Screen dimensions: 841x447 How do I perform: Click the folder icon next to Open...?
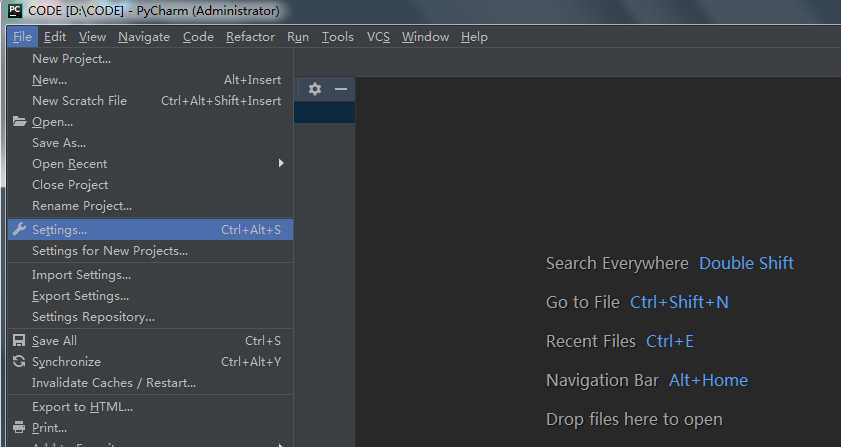pyautogui.click(x=19, y=121)
